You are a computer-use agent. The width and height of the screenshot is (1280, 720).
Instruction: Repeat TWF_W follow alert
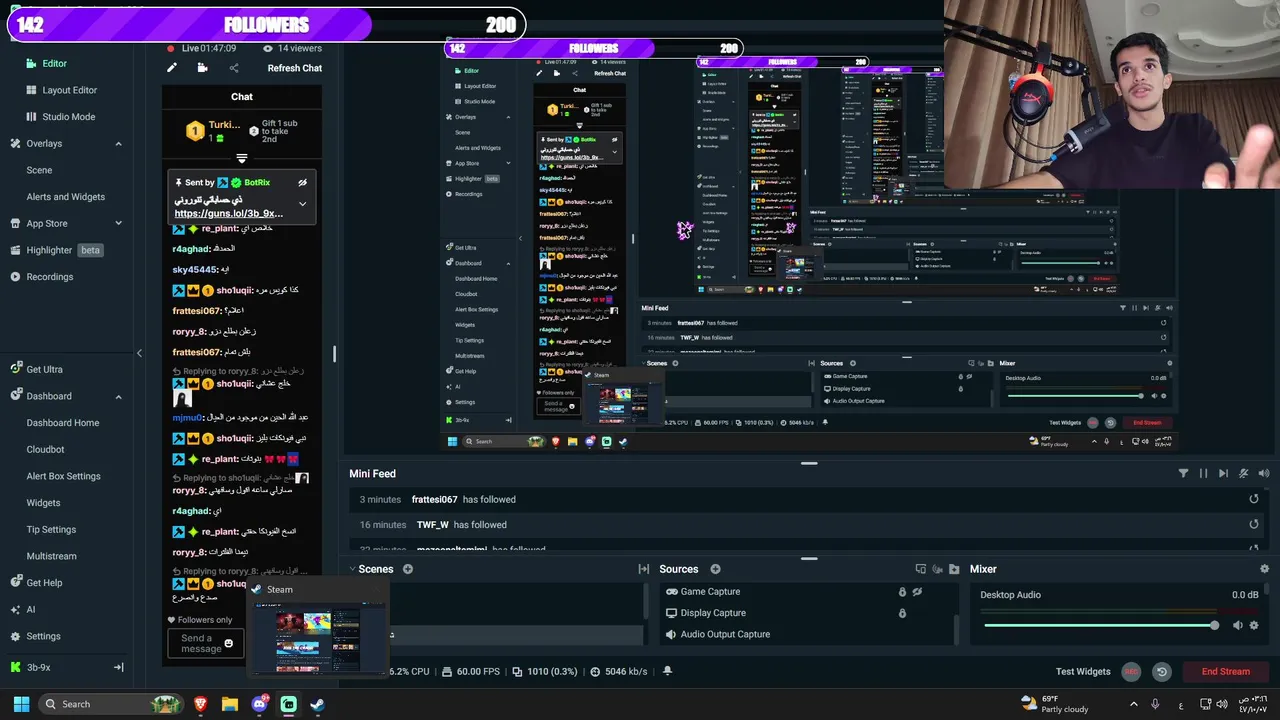pyautogui.click(x=1254, y=524)
